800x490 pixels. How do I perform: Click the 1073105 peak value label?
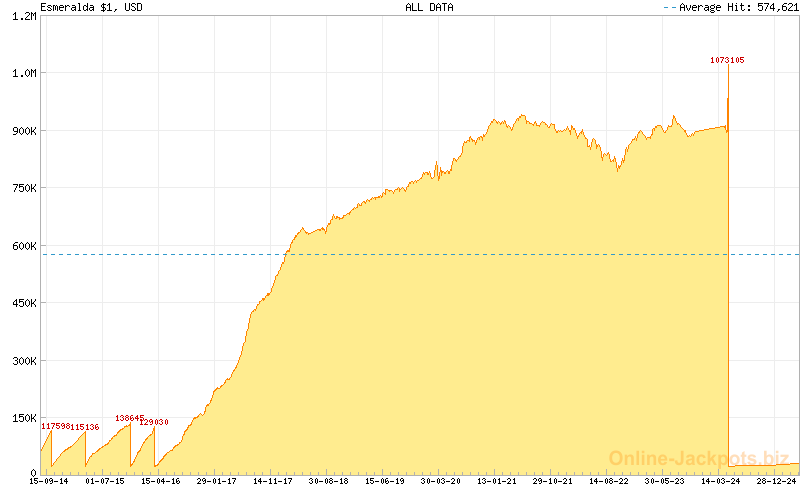click(727, 61)
